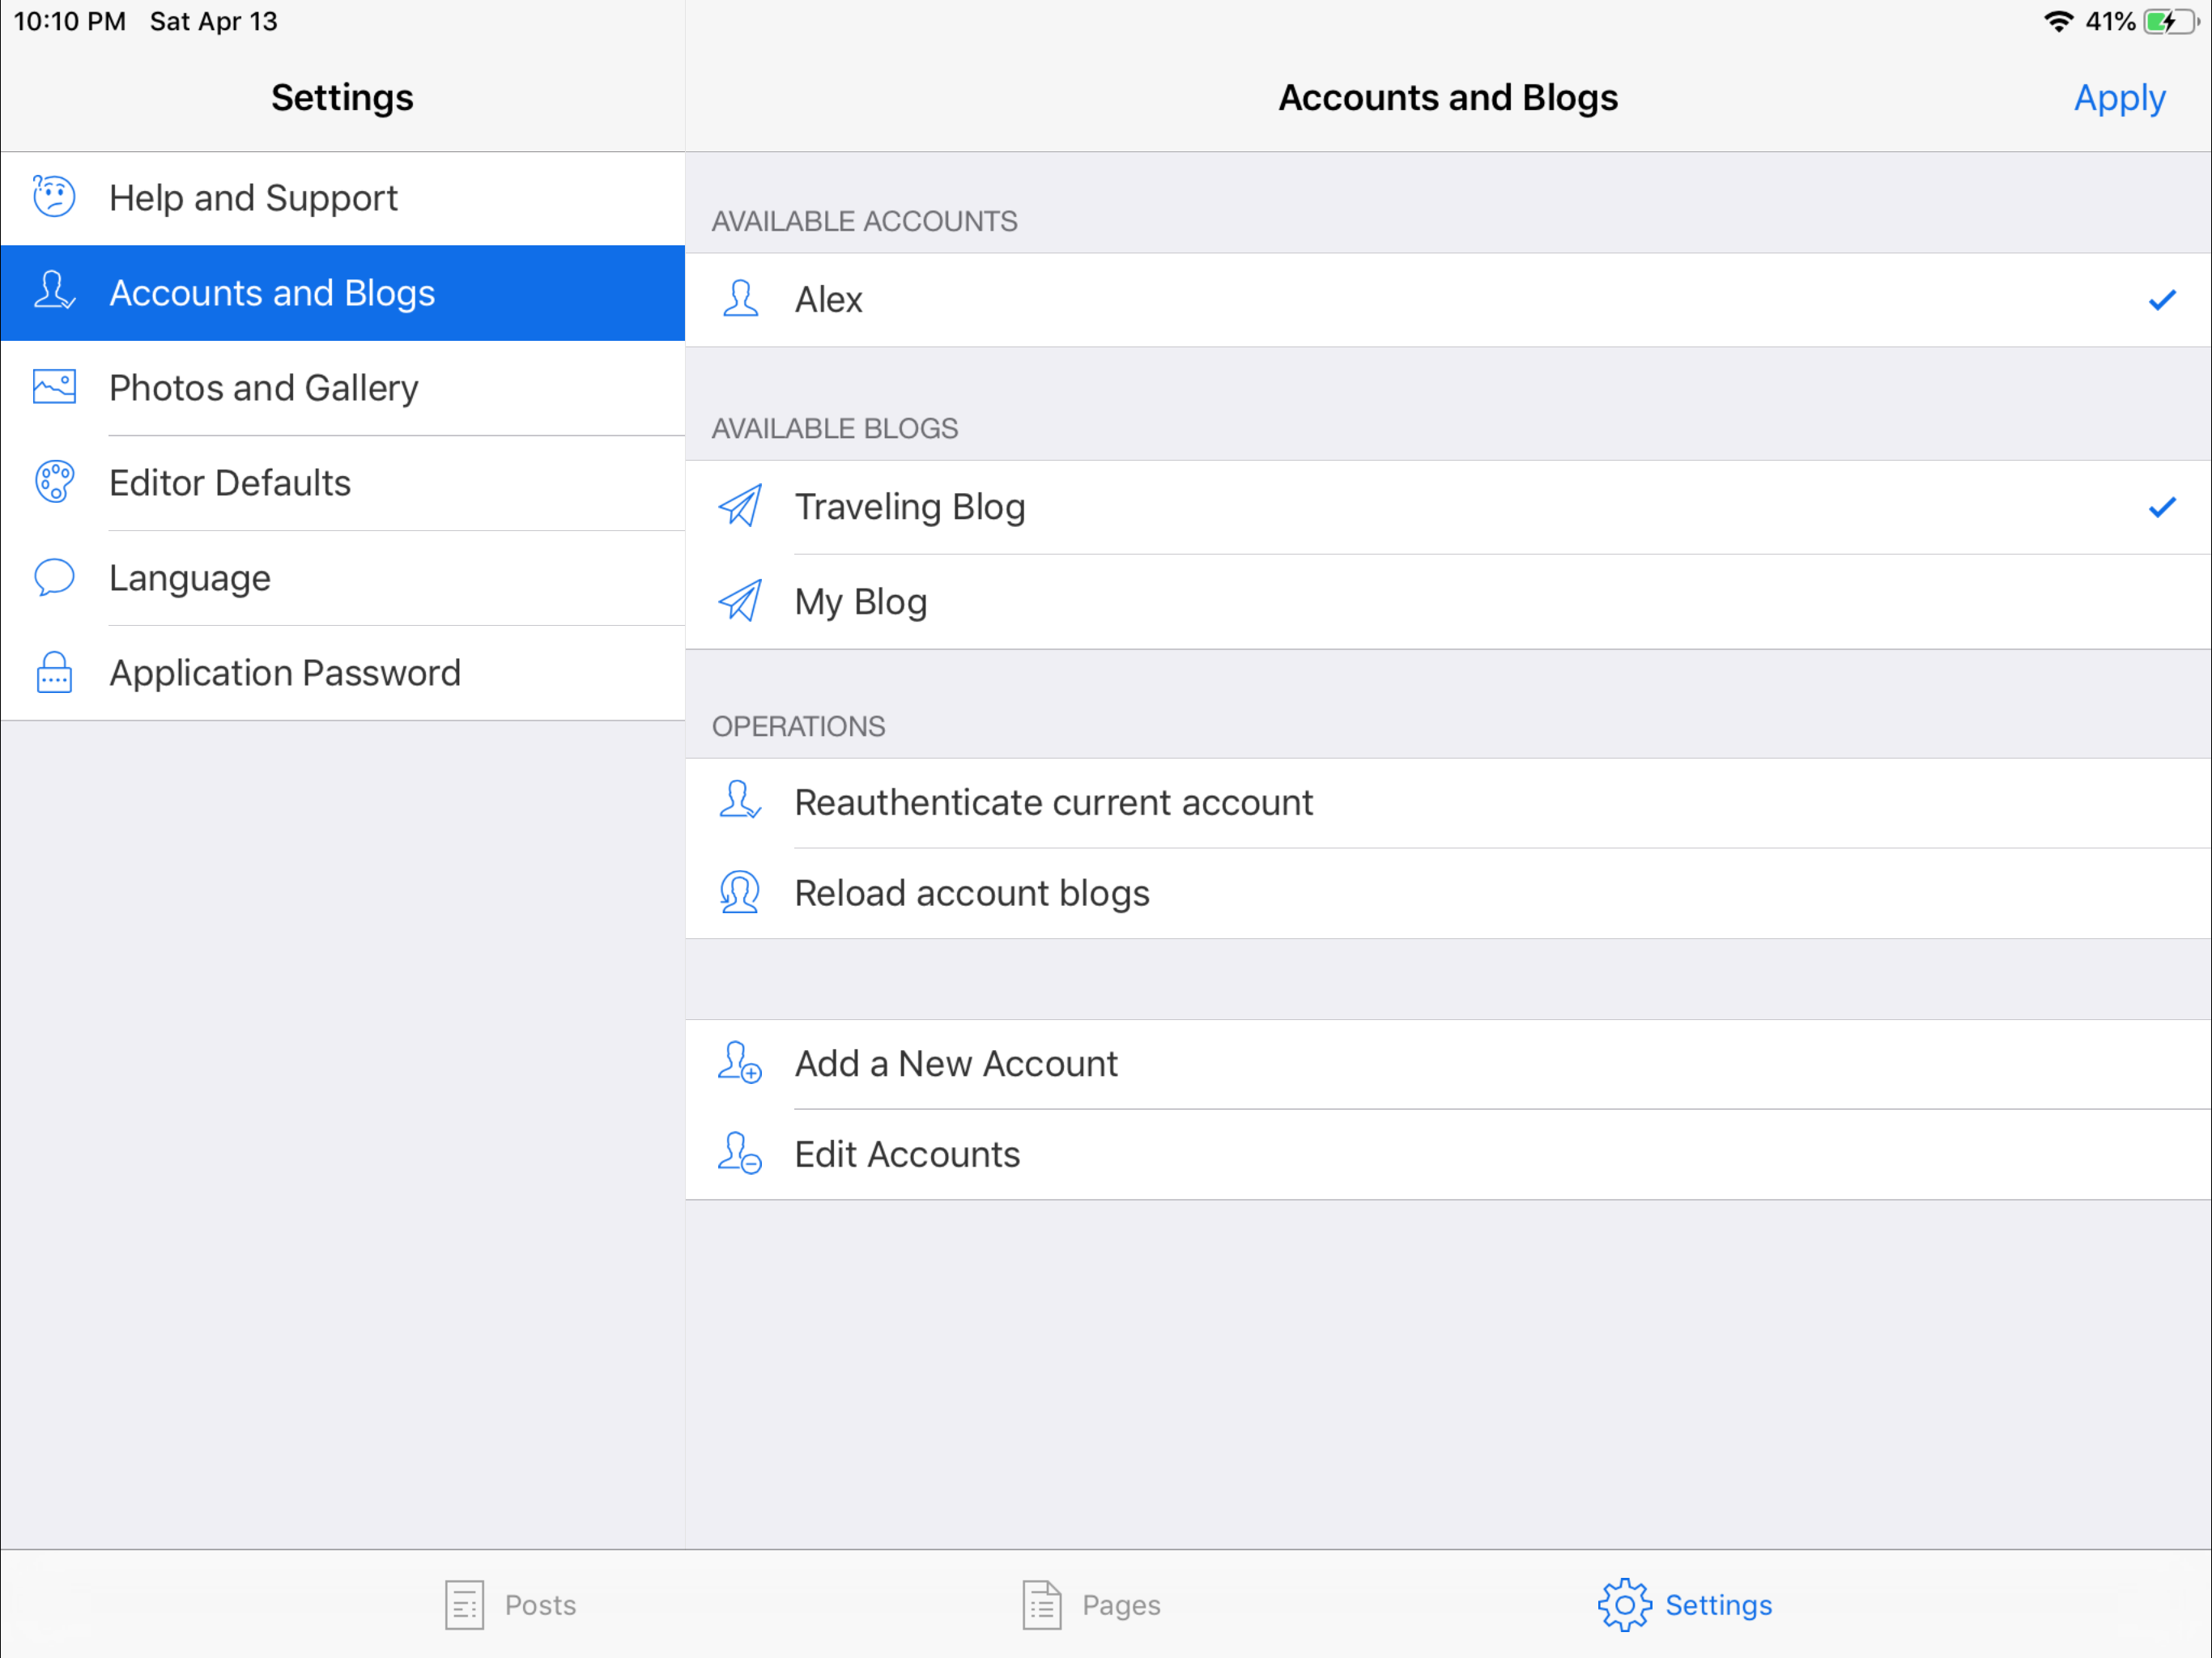Switch to the Pages tab
Viewport: 2212px width, 1658px height.
click(x=1091, y=1605)
